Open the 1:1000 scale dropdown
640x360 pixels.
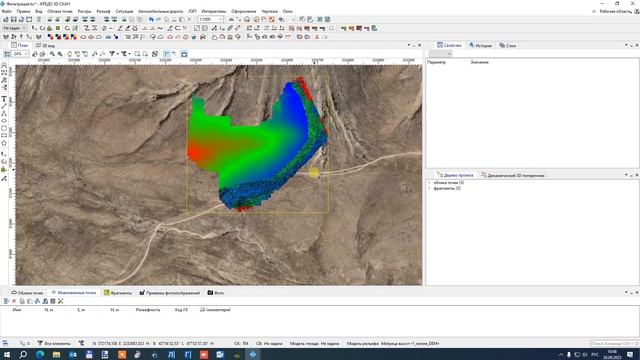(211, 19)
